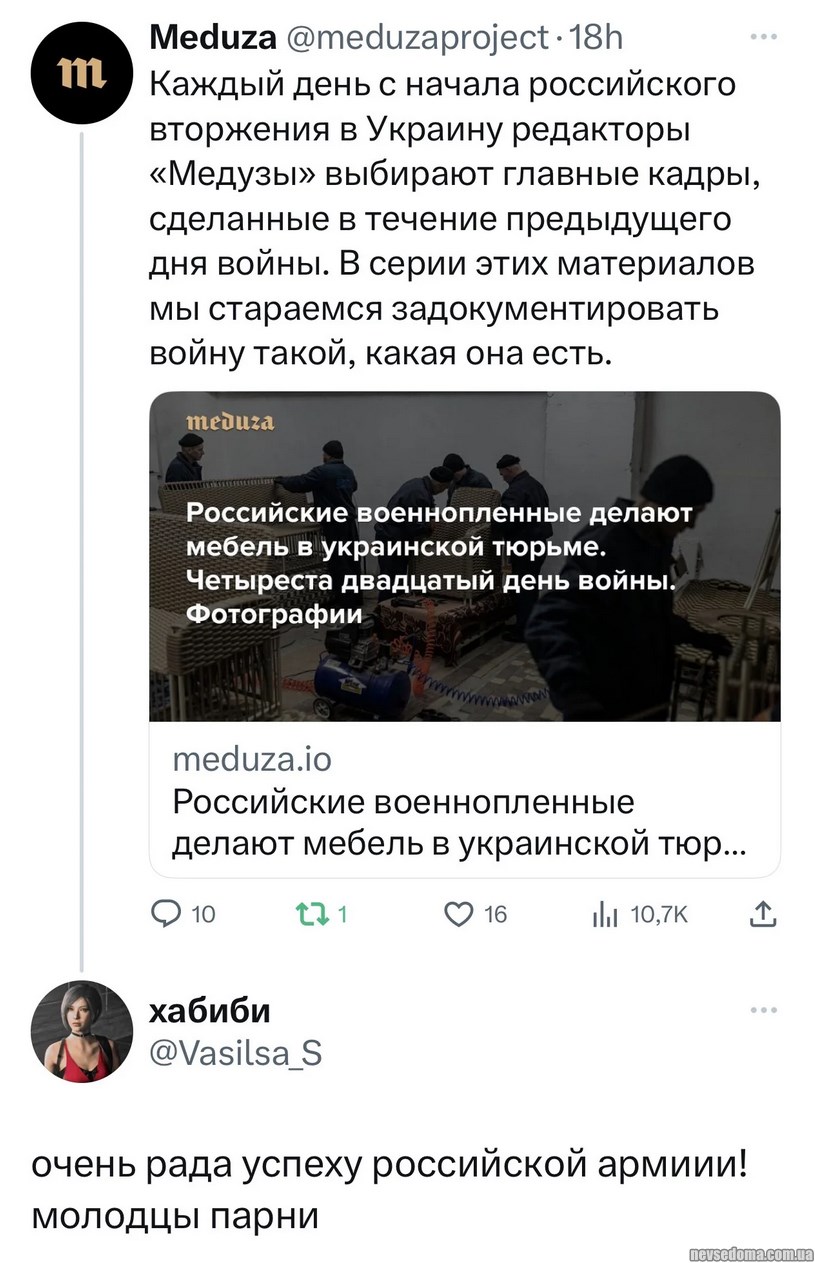
Task: Open the meduza.io domain link
Action: pos(252,760)
